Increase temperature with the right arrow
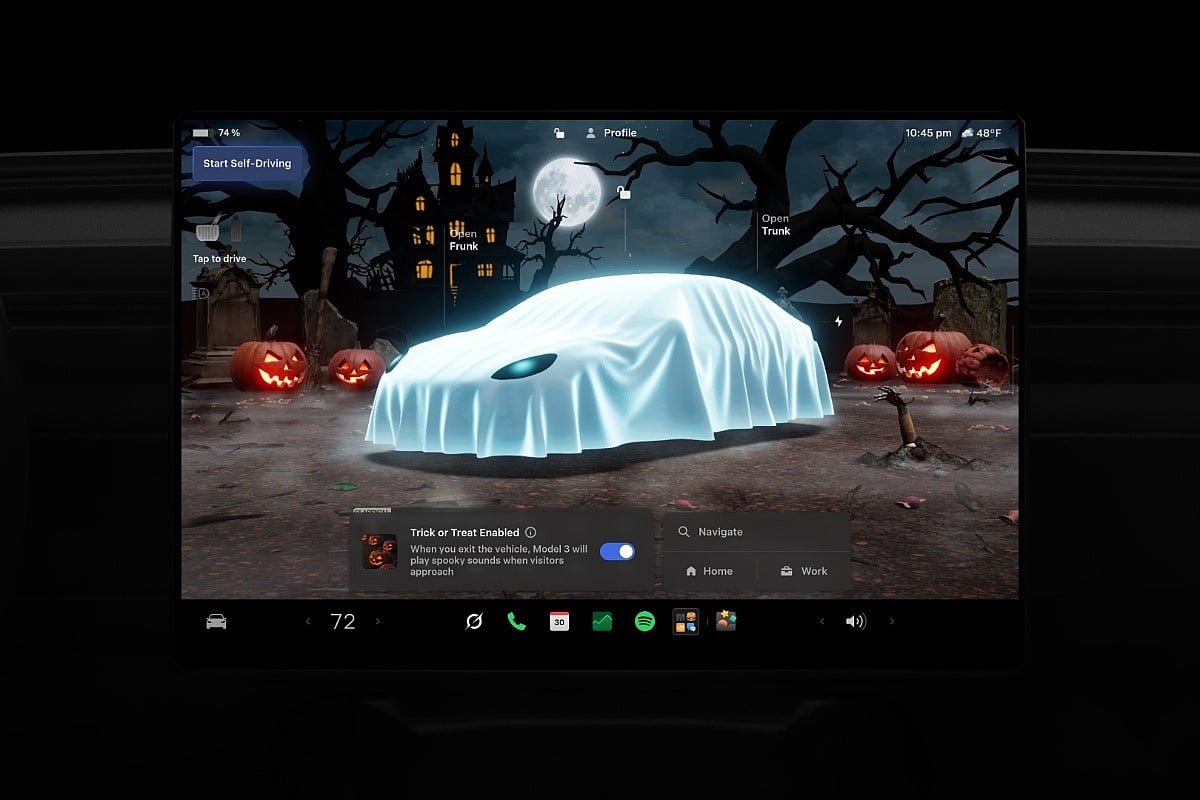This screenshot has height=800, width=1200. [x=377, y=622]
